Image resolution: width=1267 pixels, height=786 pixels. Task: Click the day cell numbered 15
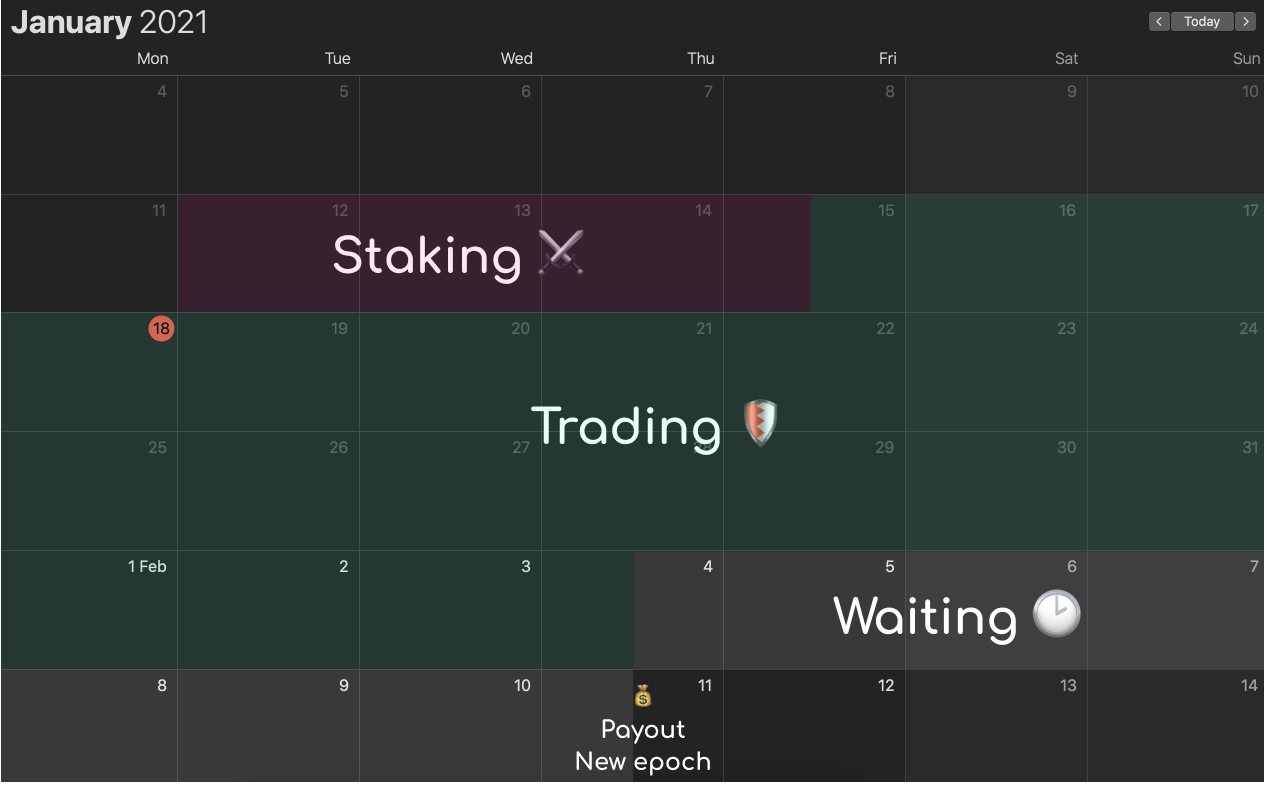tap(815, 254)
